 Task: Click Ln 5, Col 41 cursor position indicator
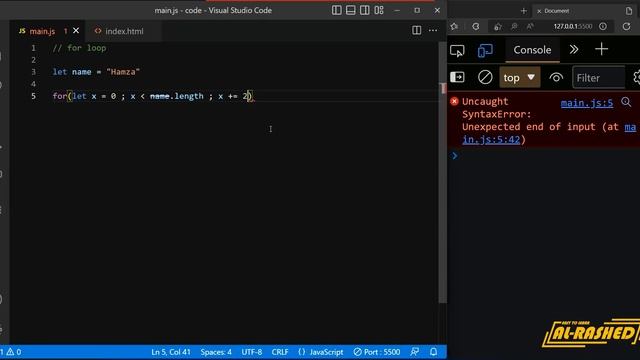coord(171,352)
